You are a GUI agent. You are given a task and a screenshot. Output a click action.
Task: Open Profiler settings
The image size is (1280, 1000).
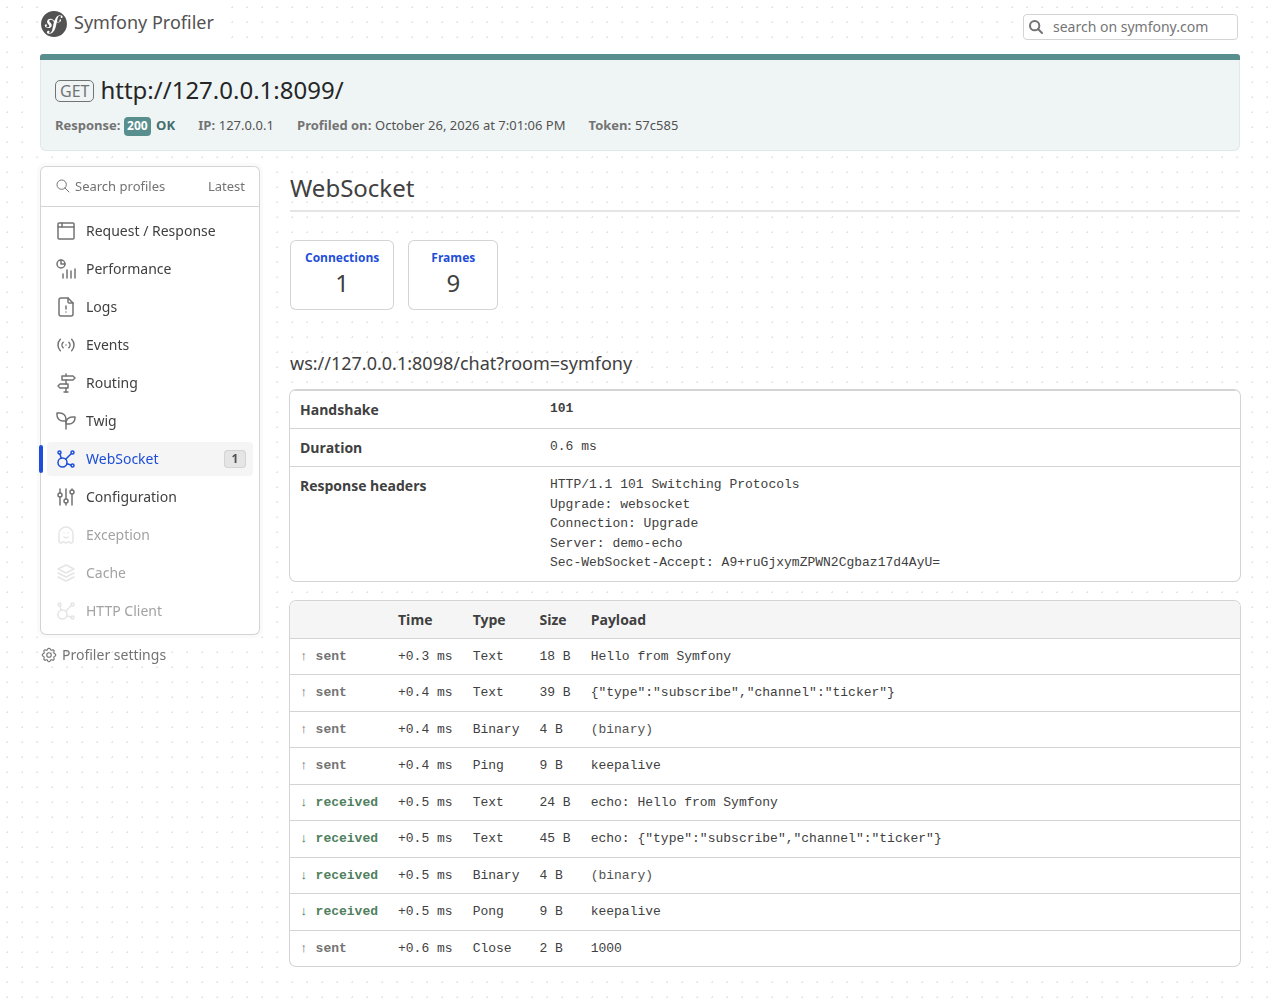pos(104,655)
